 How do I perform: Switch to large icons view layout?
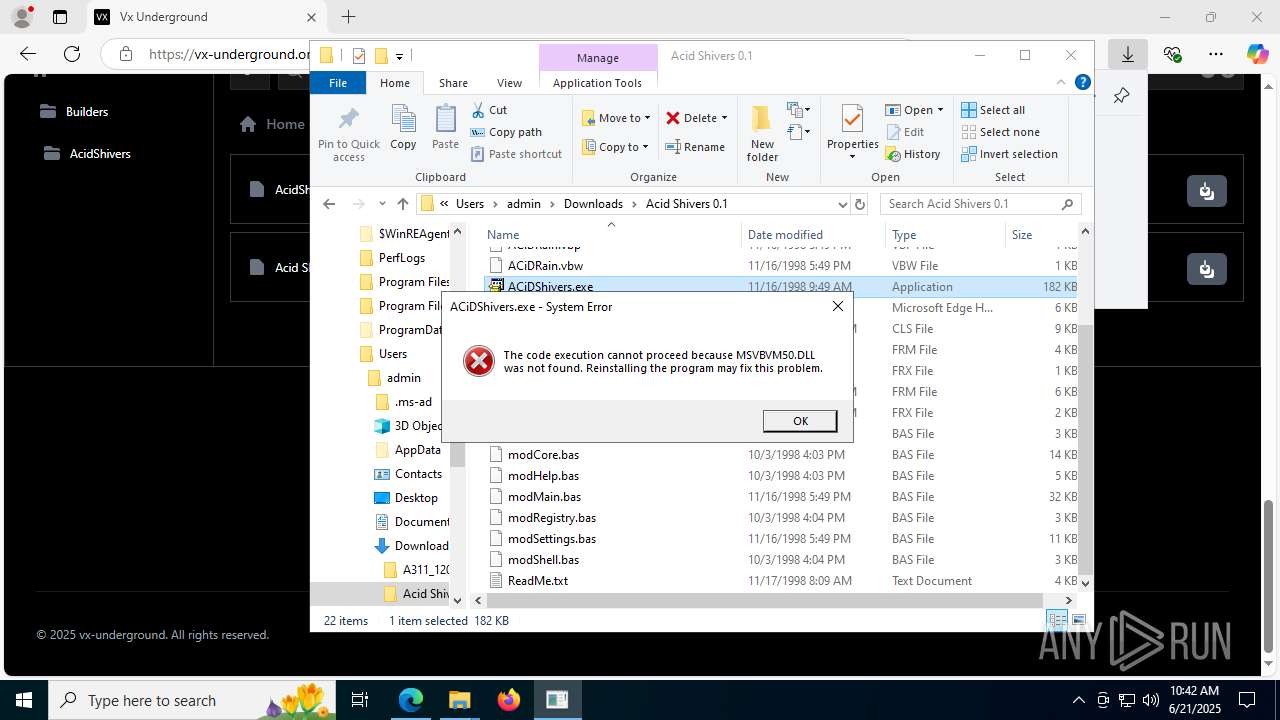tap(1078, 621)
